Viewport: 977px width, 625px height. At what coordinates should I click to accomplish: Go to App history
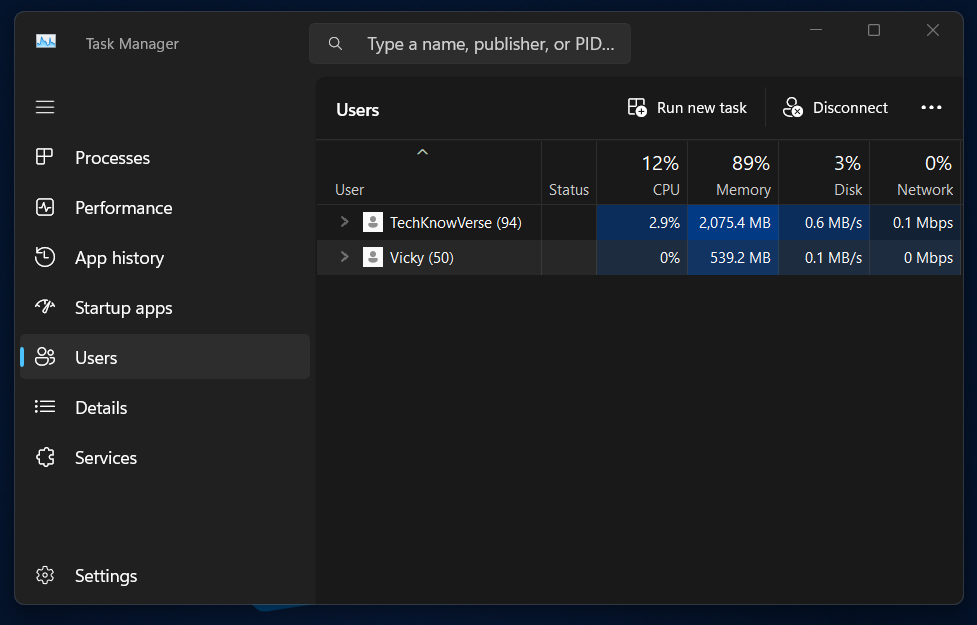pyautogui.click(x=119, y=258)
